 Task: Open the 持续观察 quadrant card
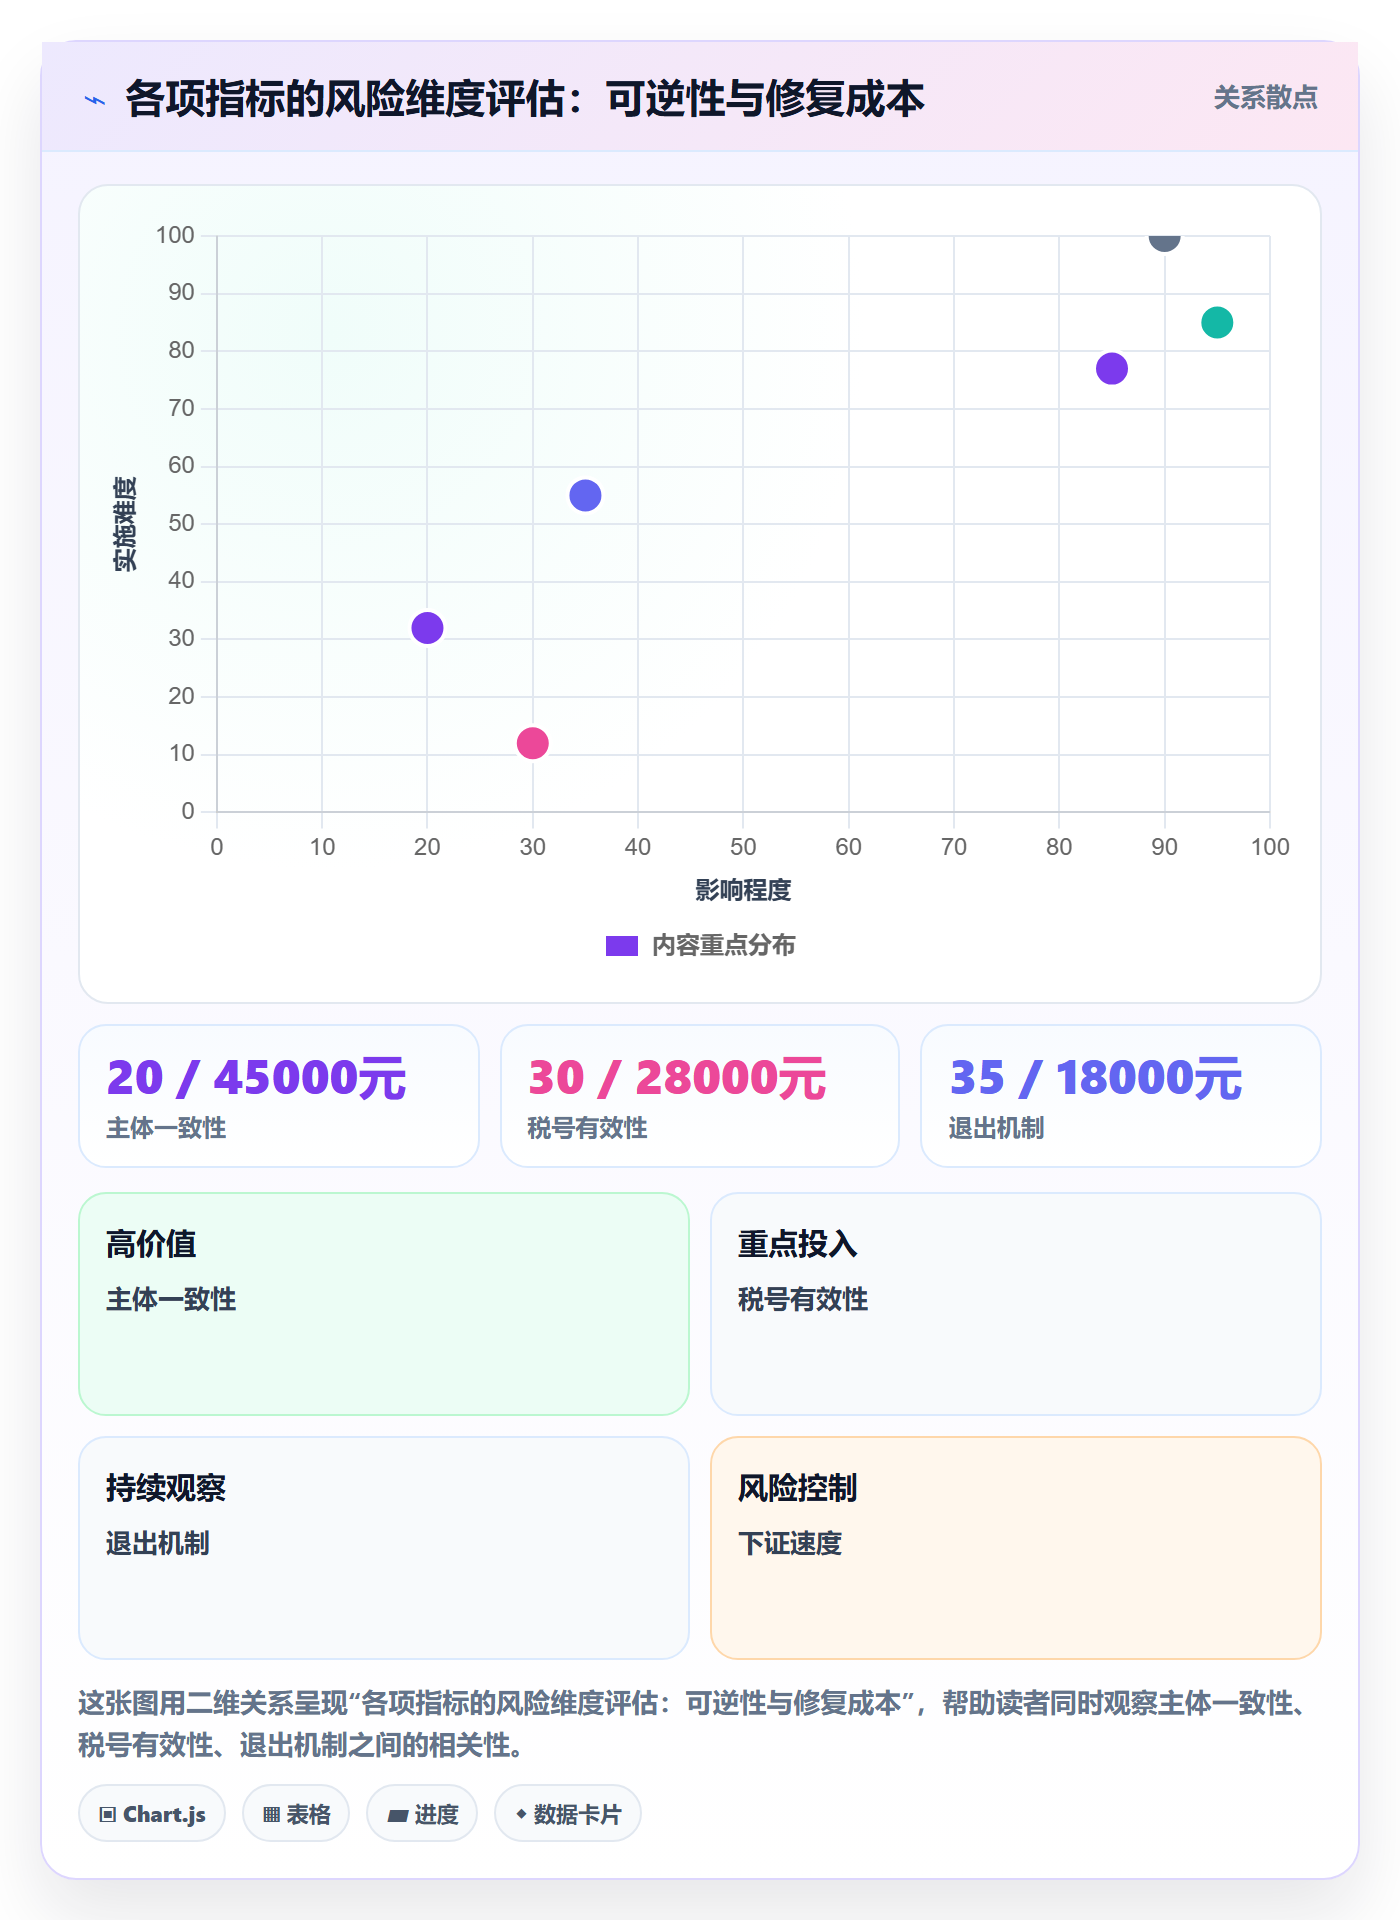point(384,1548)
